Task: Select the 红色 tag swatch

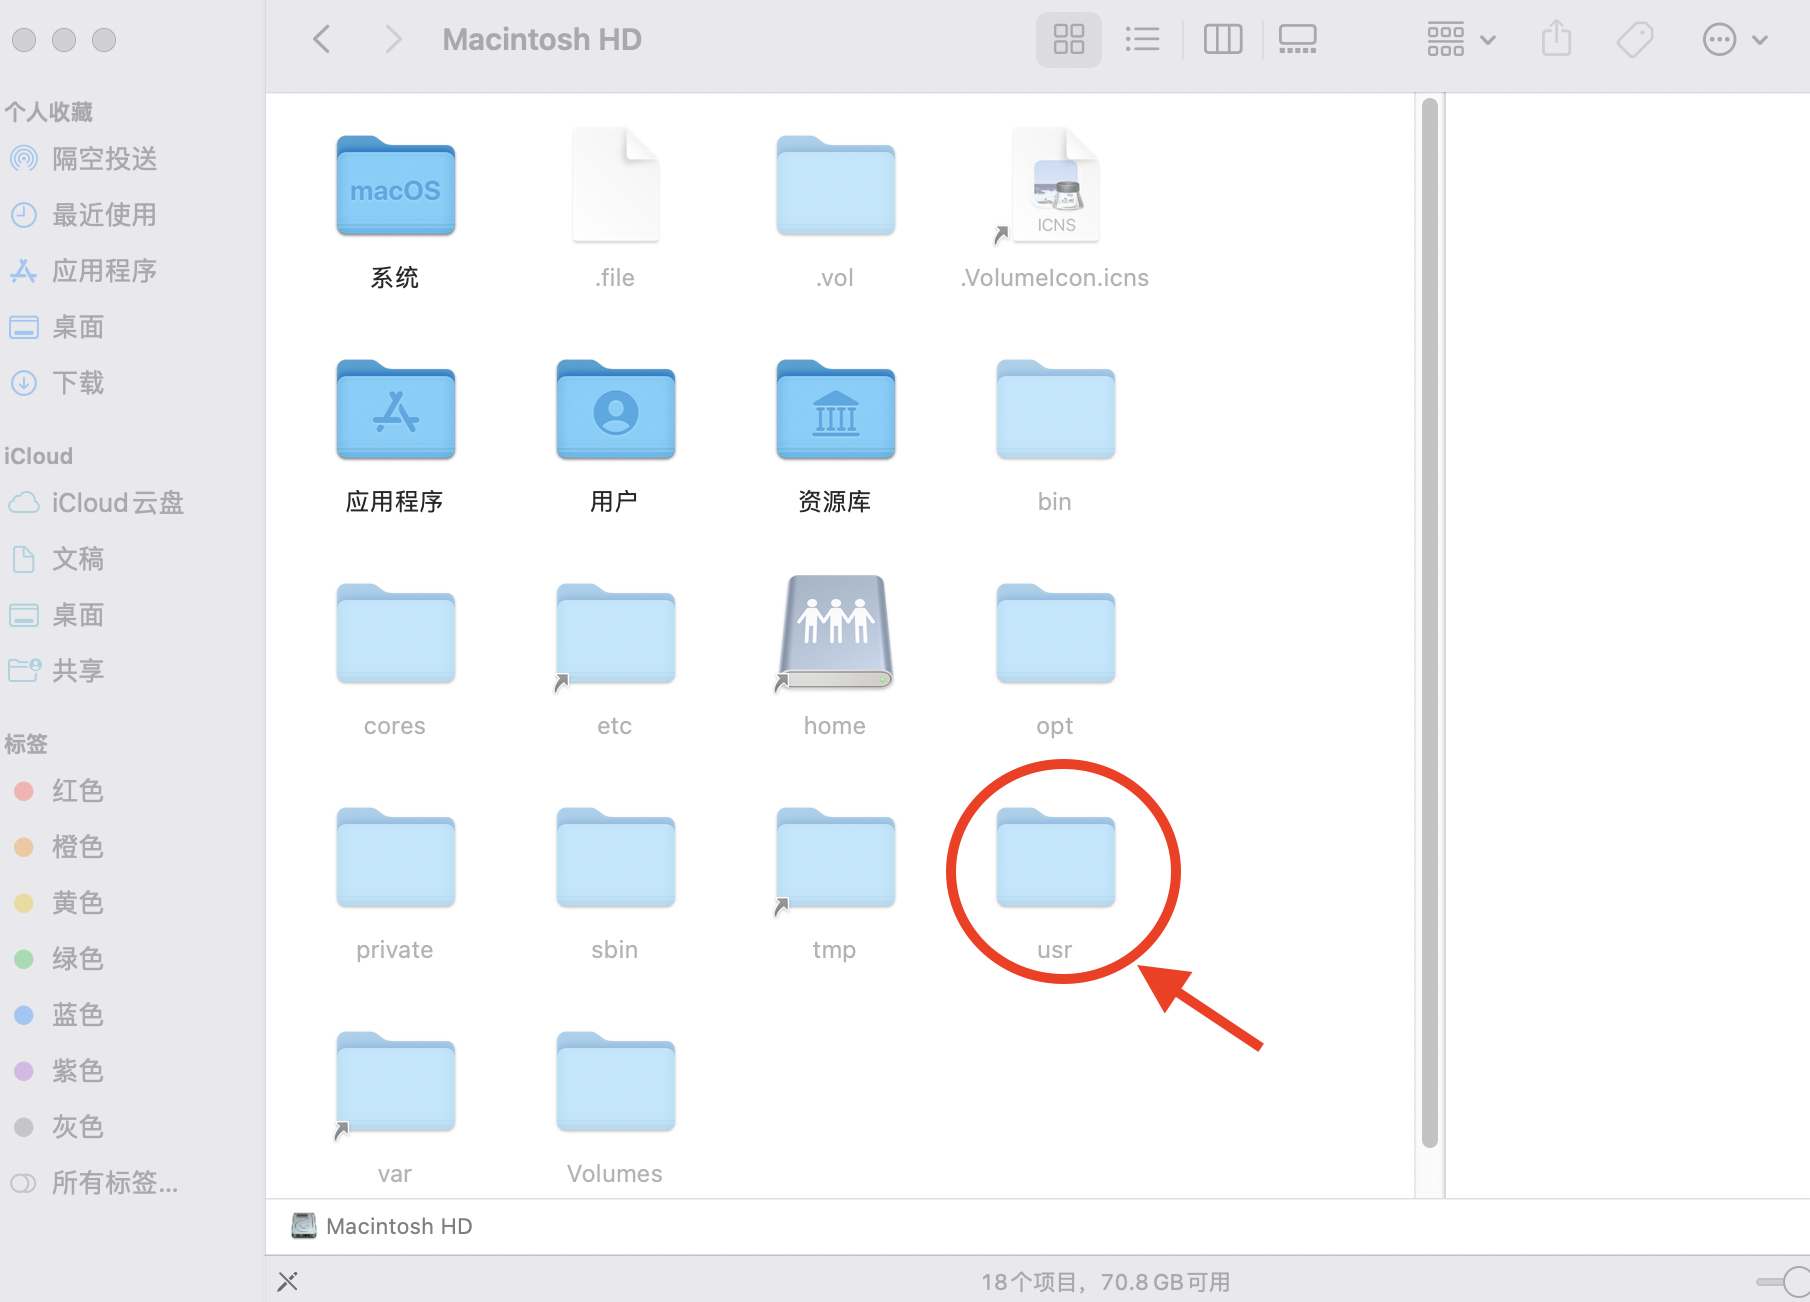Action: tap(24, 791)
